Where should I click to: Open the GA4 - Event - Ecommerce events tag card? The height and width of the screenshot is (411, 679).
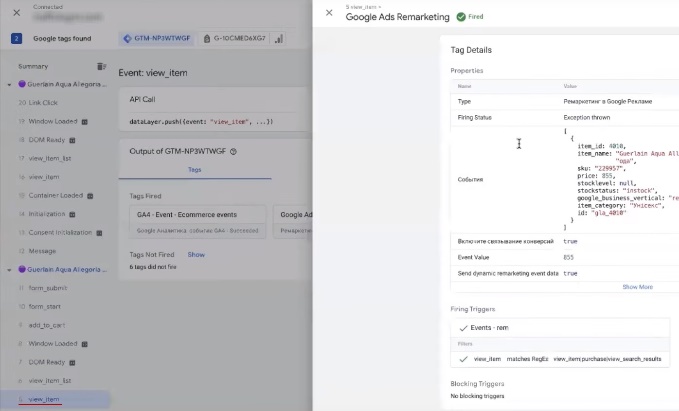point(200,215)
